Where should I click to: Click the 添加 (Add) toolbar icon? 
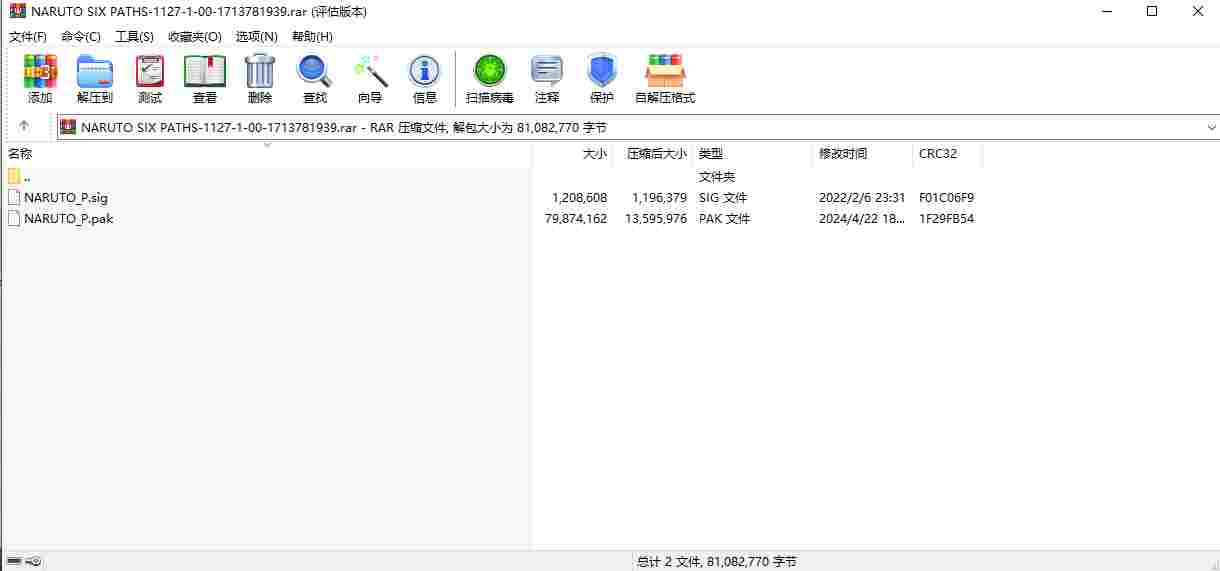(40, 78)
